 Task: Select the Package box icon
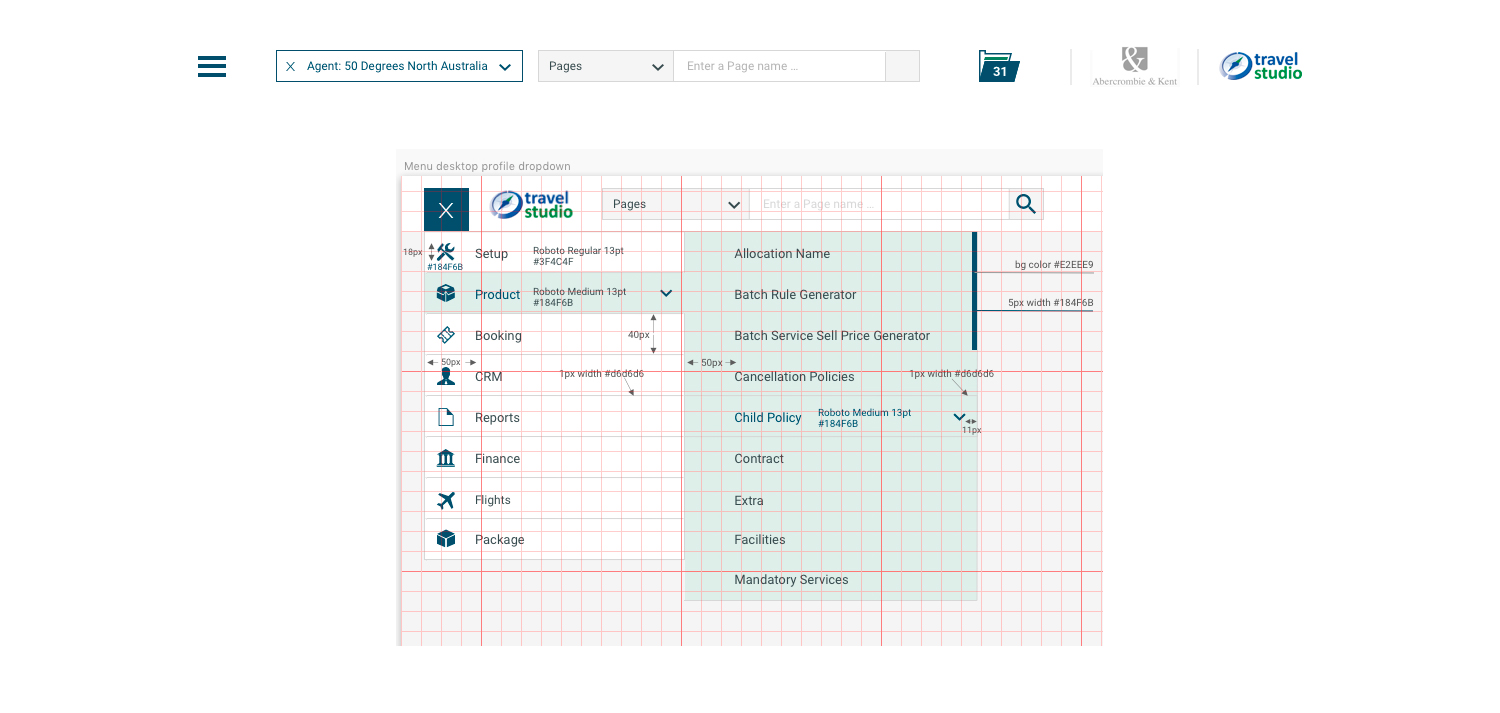446,539
